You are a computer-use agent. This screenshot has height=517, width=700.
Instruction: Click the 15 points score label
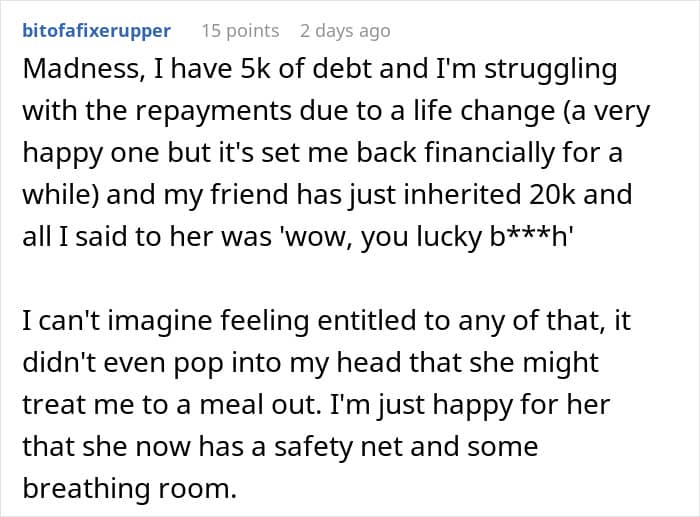tap(240, 31)
